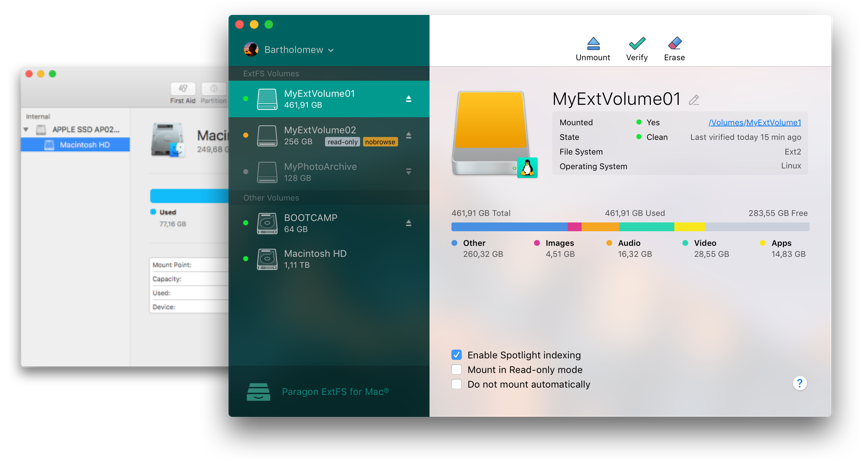Select Macintosh HD in the ExtFS sidebar
This screenshot has width=861, height=461.
329,259
